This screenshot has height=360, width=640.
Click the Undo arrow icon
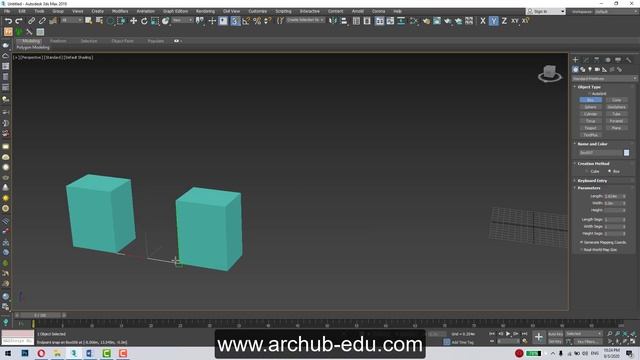(8, 21)
